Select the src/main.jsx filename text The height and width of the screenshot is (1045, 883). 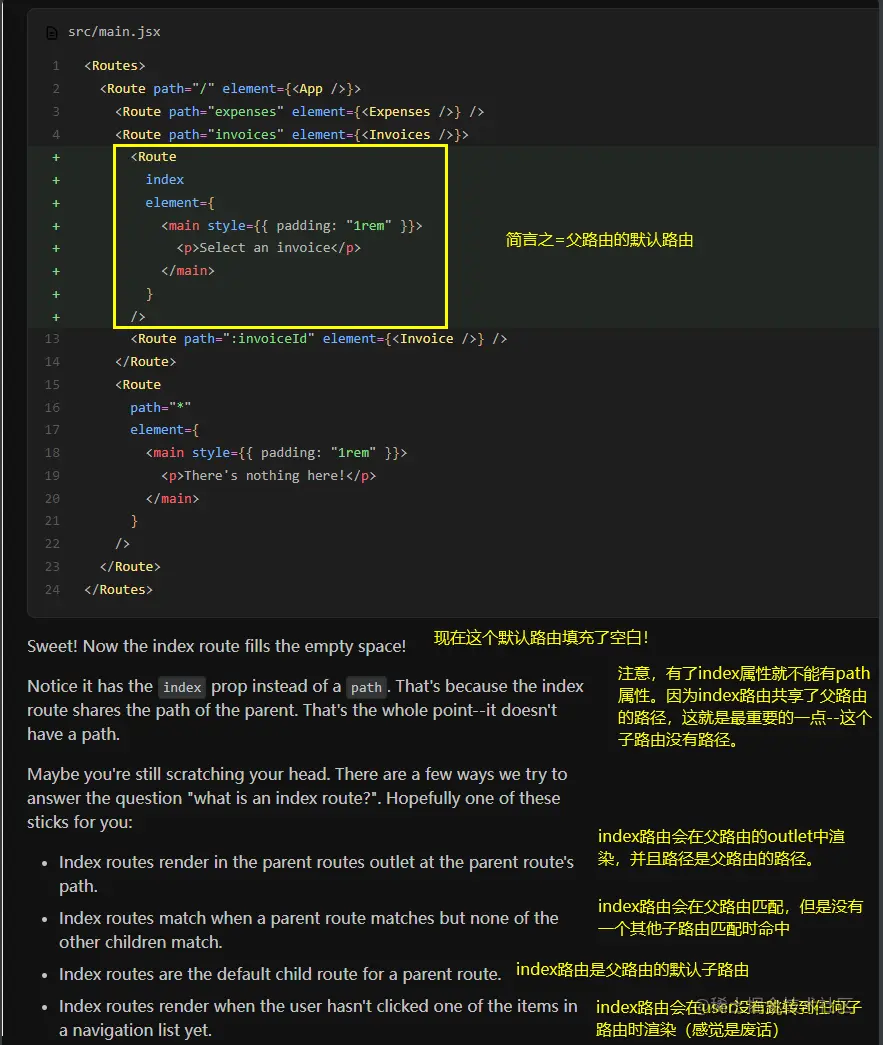point(114,32)
